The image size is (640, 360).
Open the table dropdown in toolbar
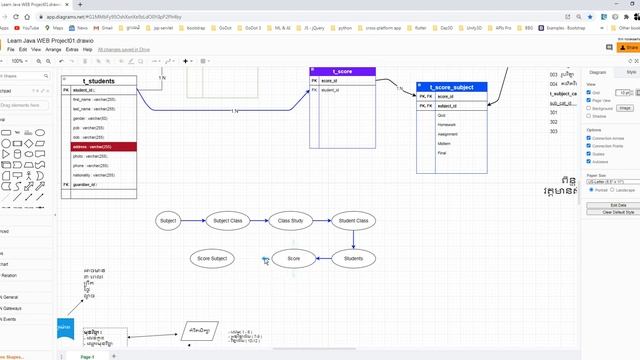205,61
